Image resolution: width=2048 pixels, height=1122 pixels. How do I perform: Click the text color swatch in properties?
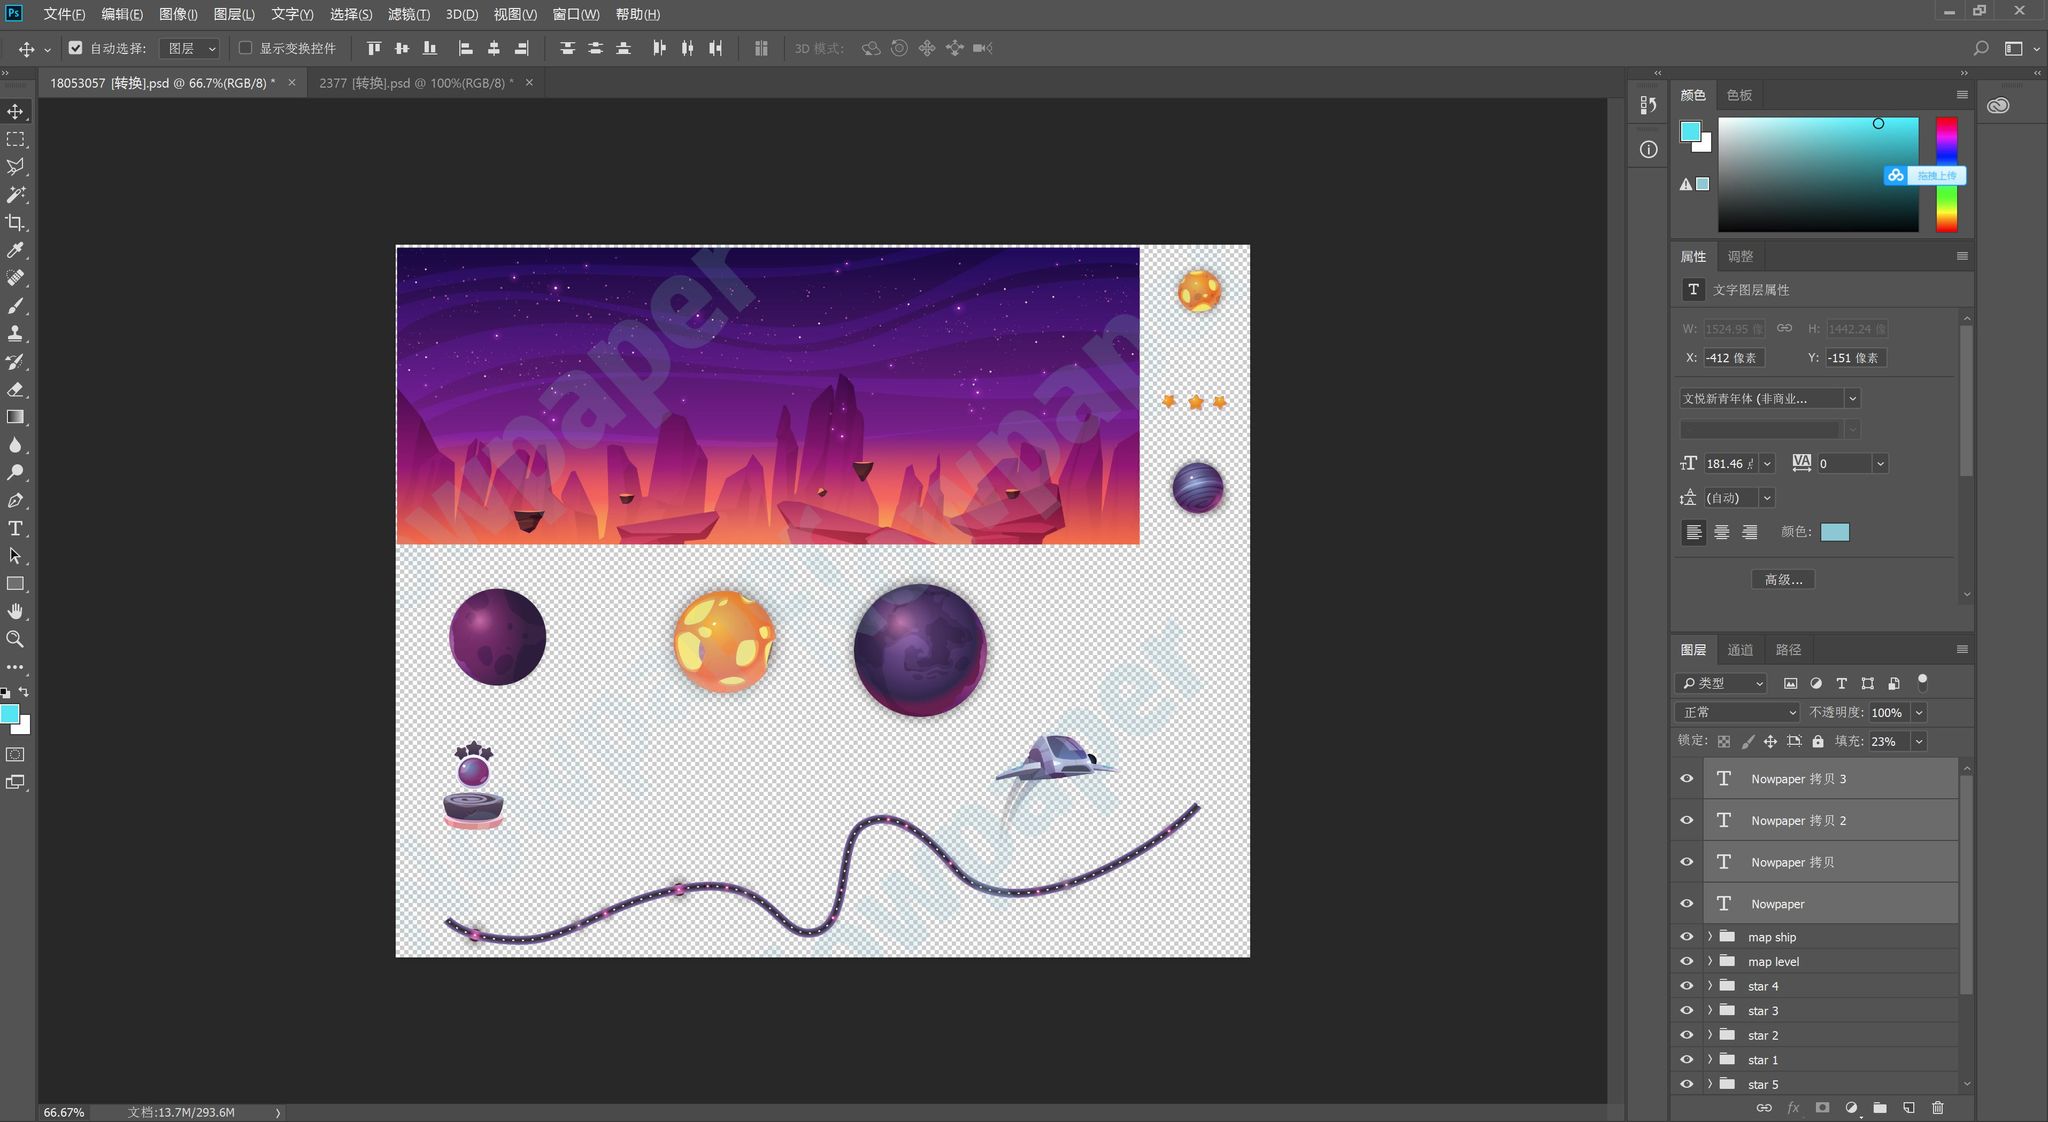point(1835,532)
